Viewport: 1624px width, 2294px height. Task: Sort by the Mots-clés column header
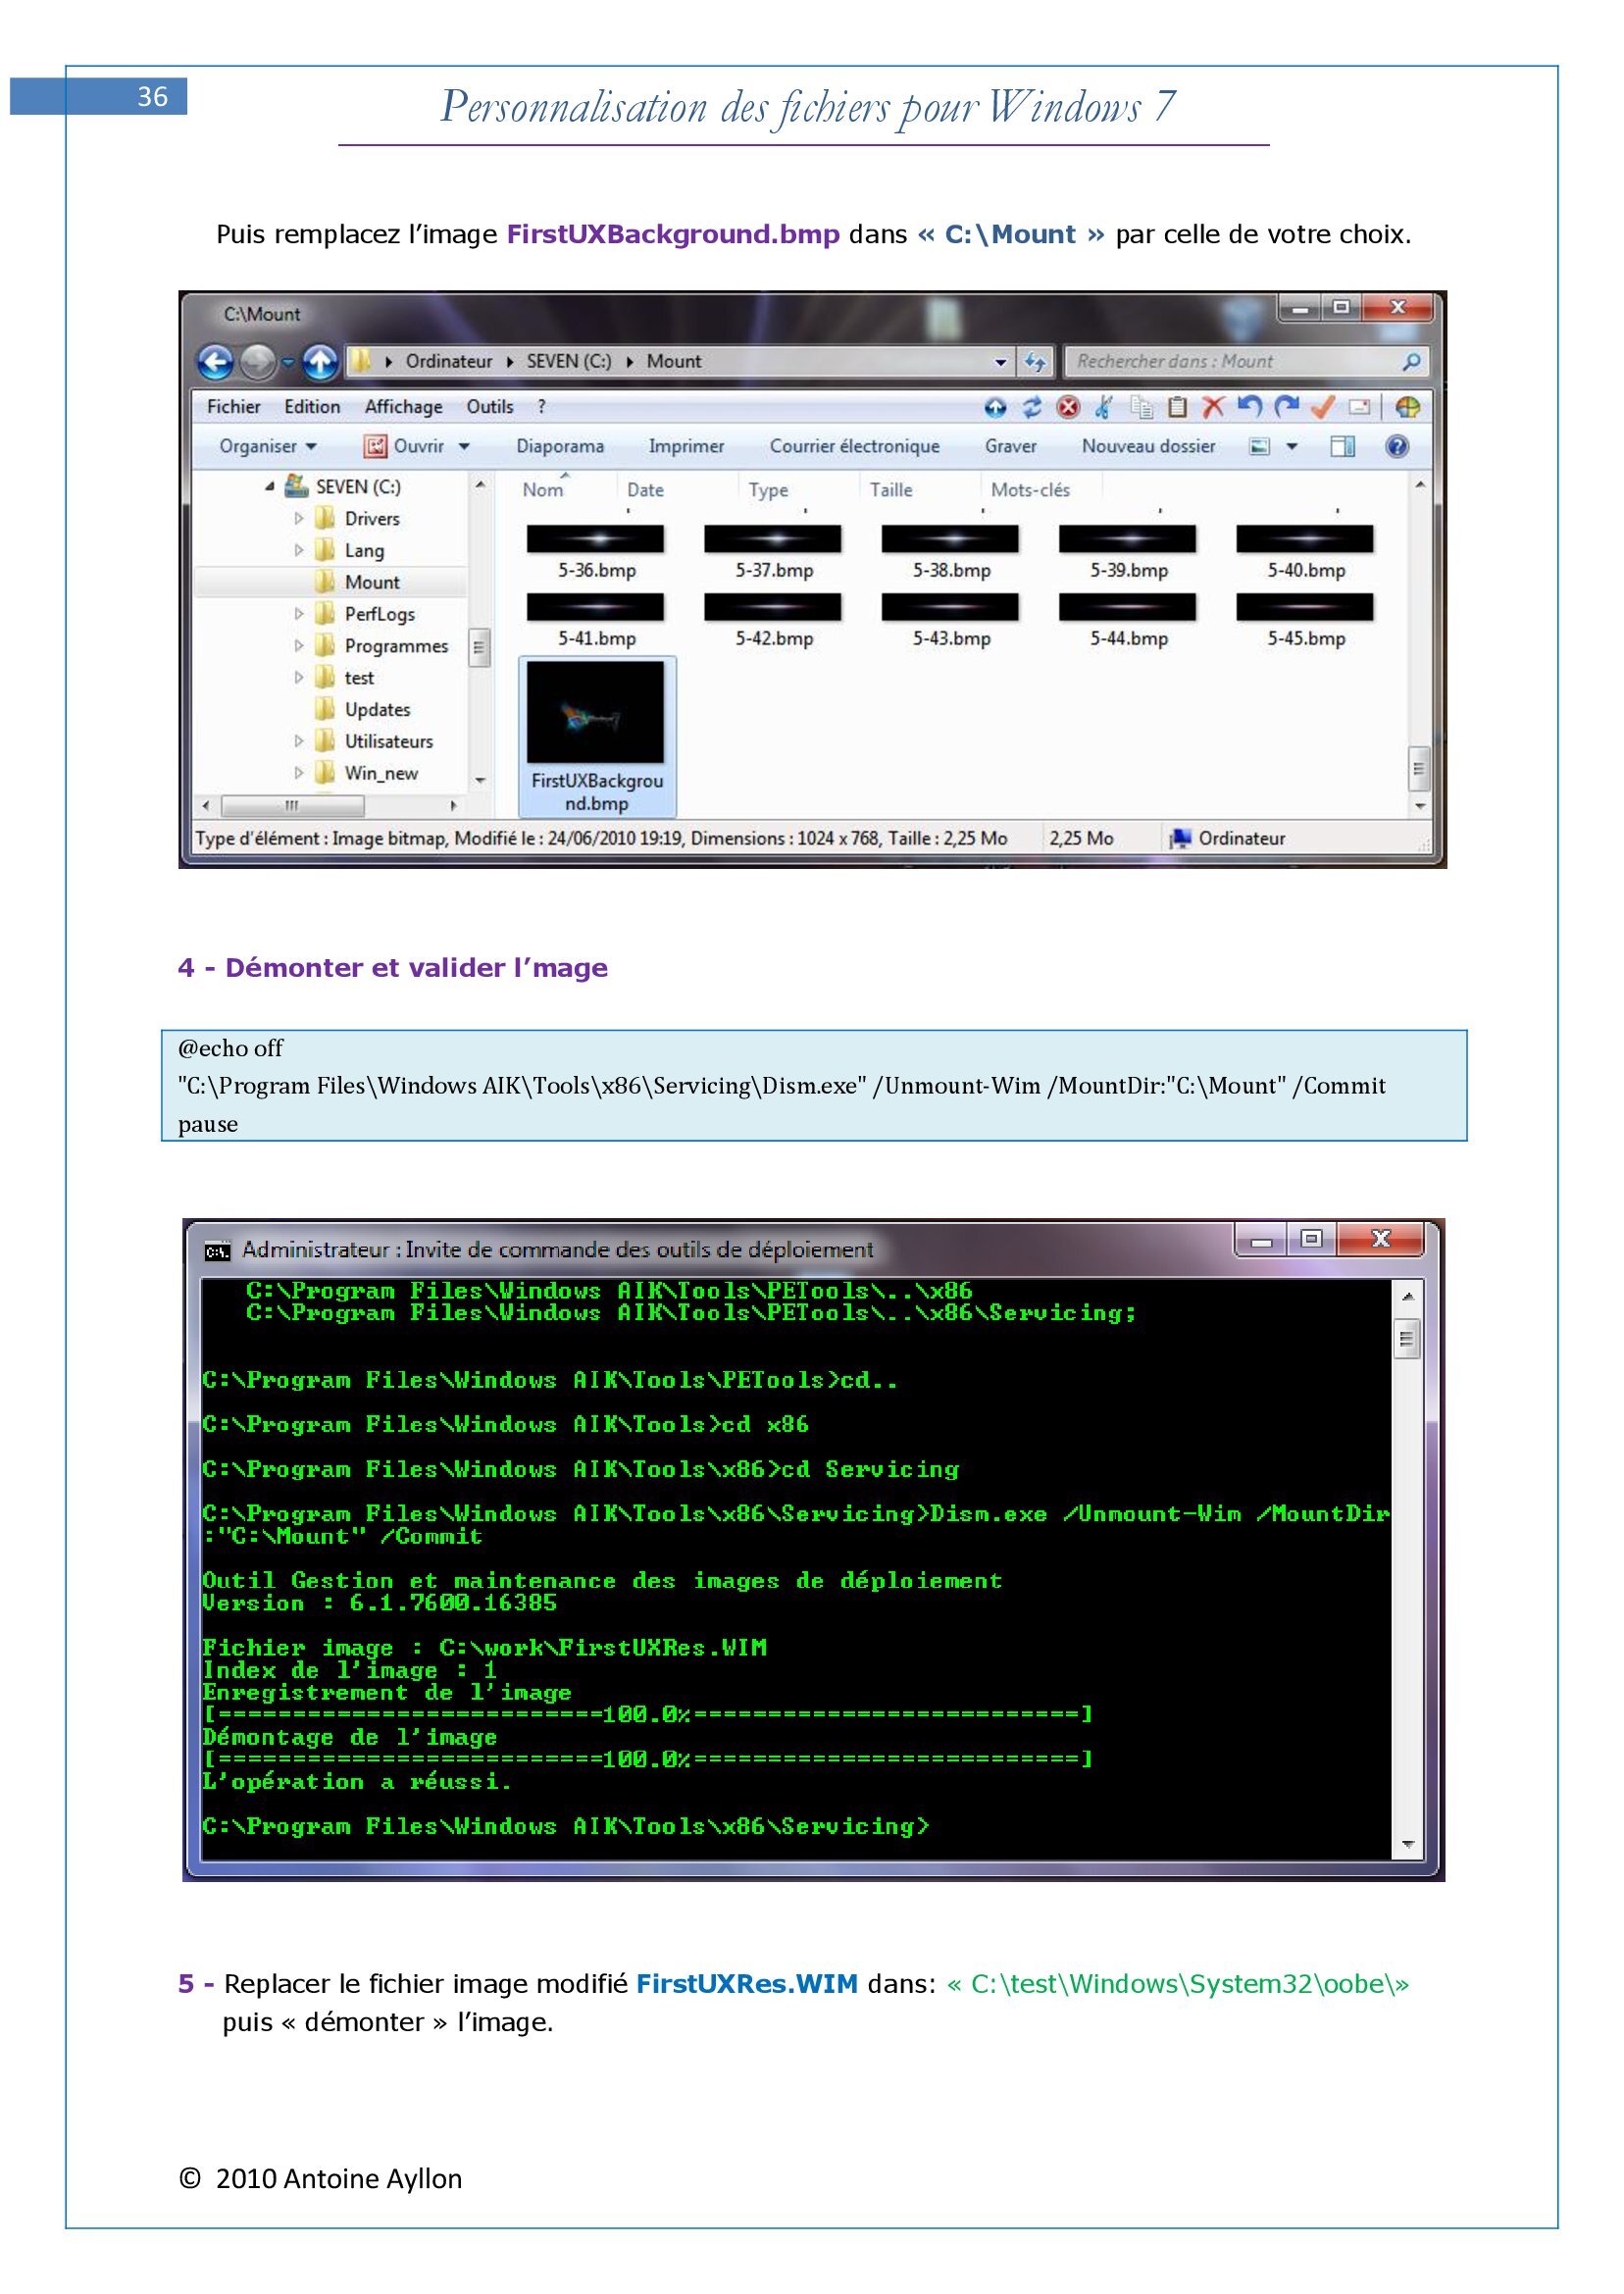tap(1030, 490)
